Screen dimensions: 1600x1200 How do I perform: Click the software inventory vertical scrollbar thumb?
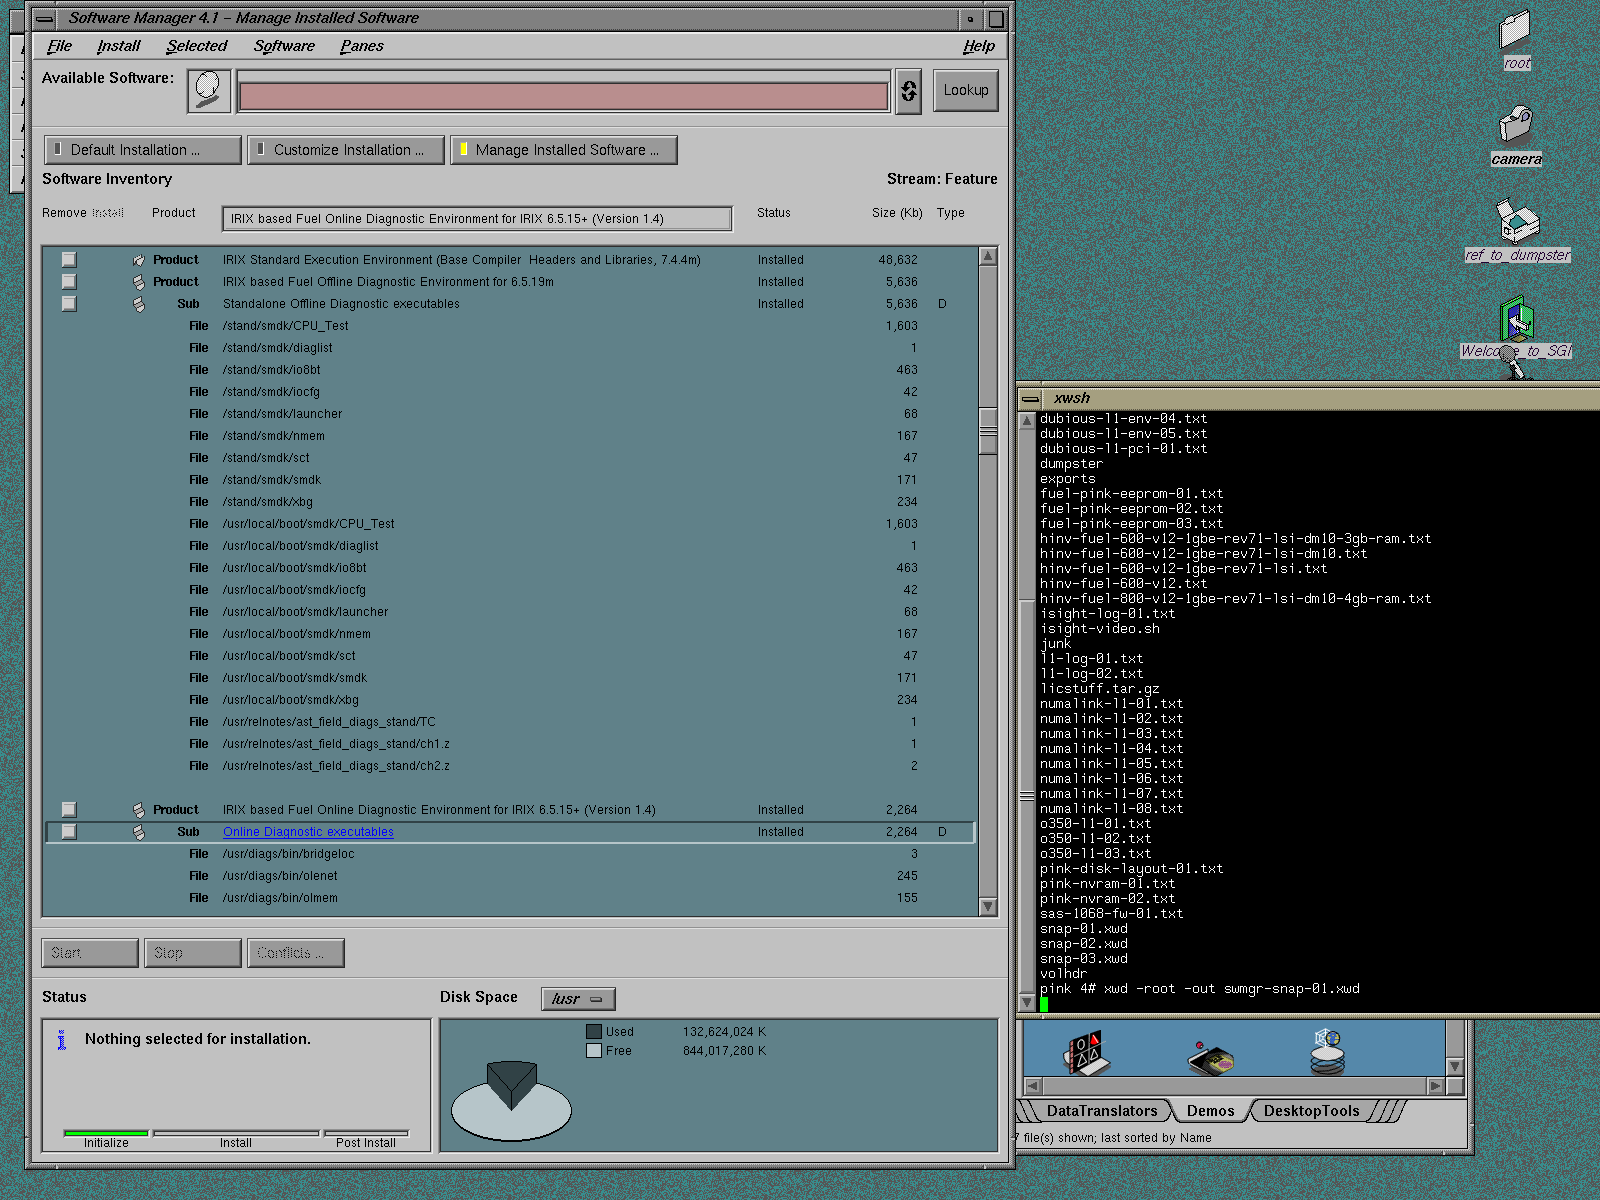coord(988,430)
